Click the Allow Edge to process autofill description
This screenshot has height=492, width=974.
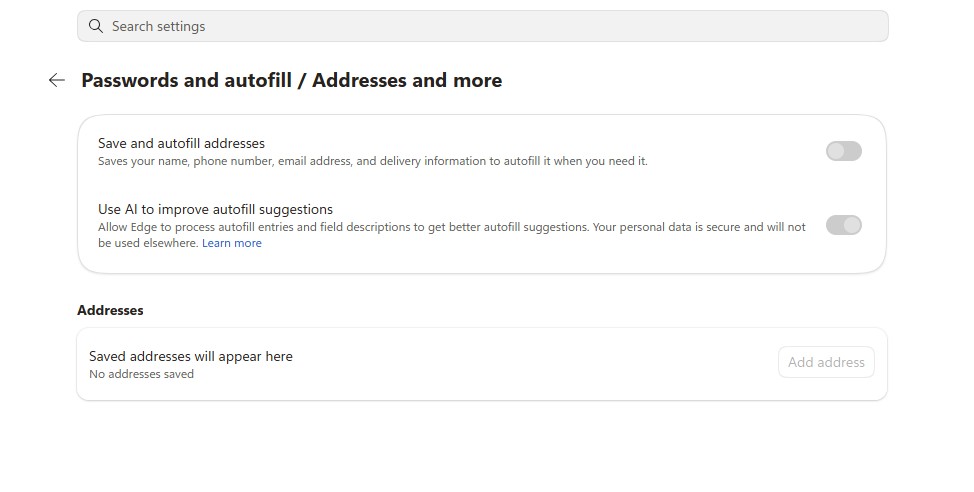(452, 227)
